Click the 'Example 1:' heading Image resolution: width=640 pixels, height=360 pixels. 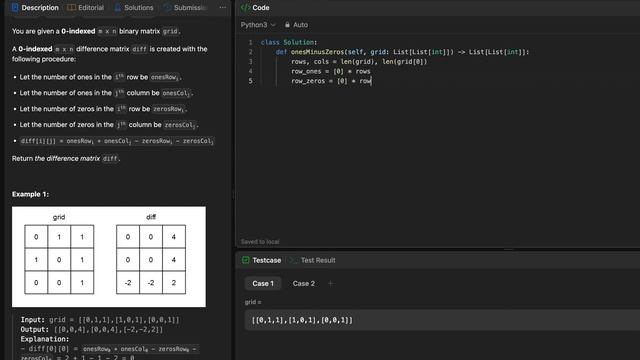[31, 194]
